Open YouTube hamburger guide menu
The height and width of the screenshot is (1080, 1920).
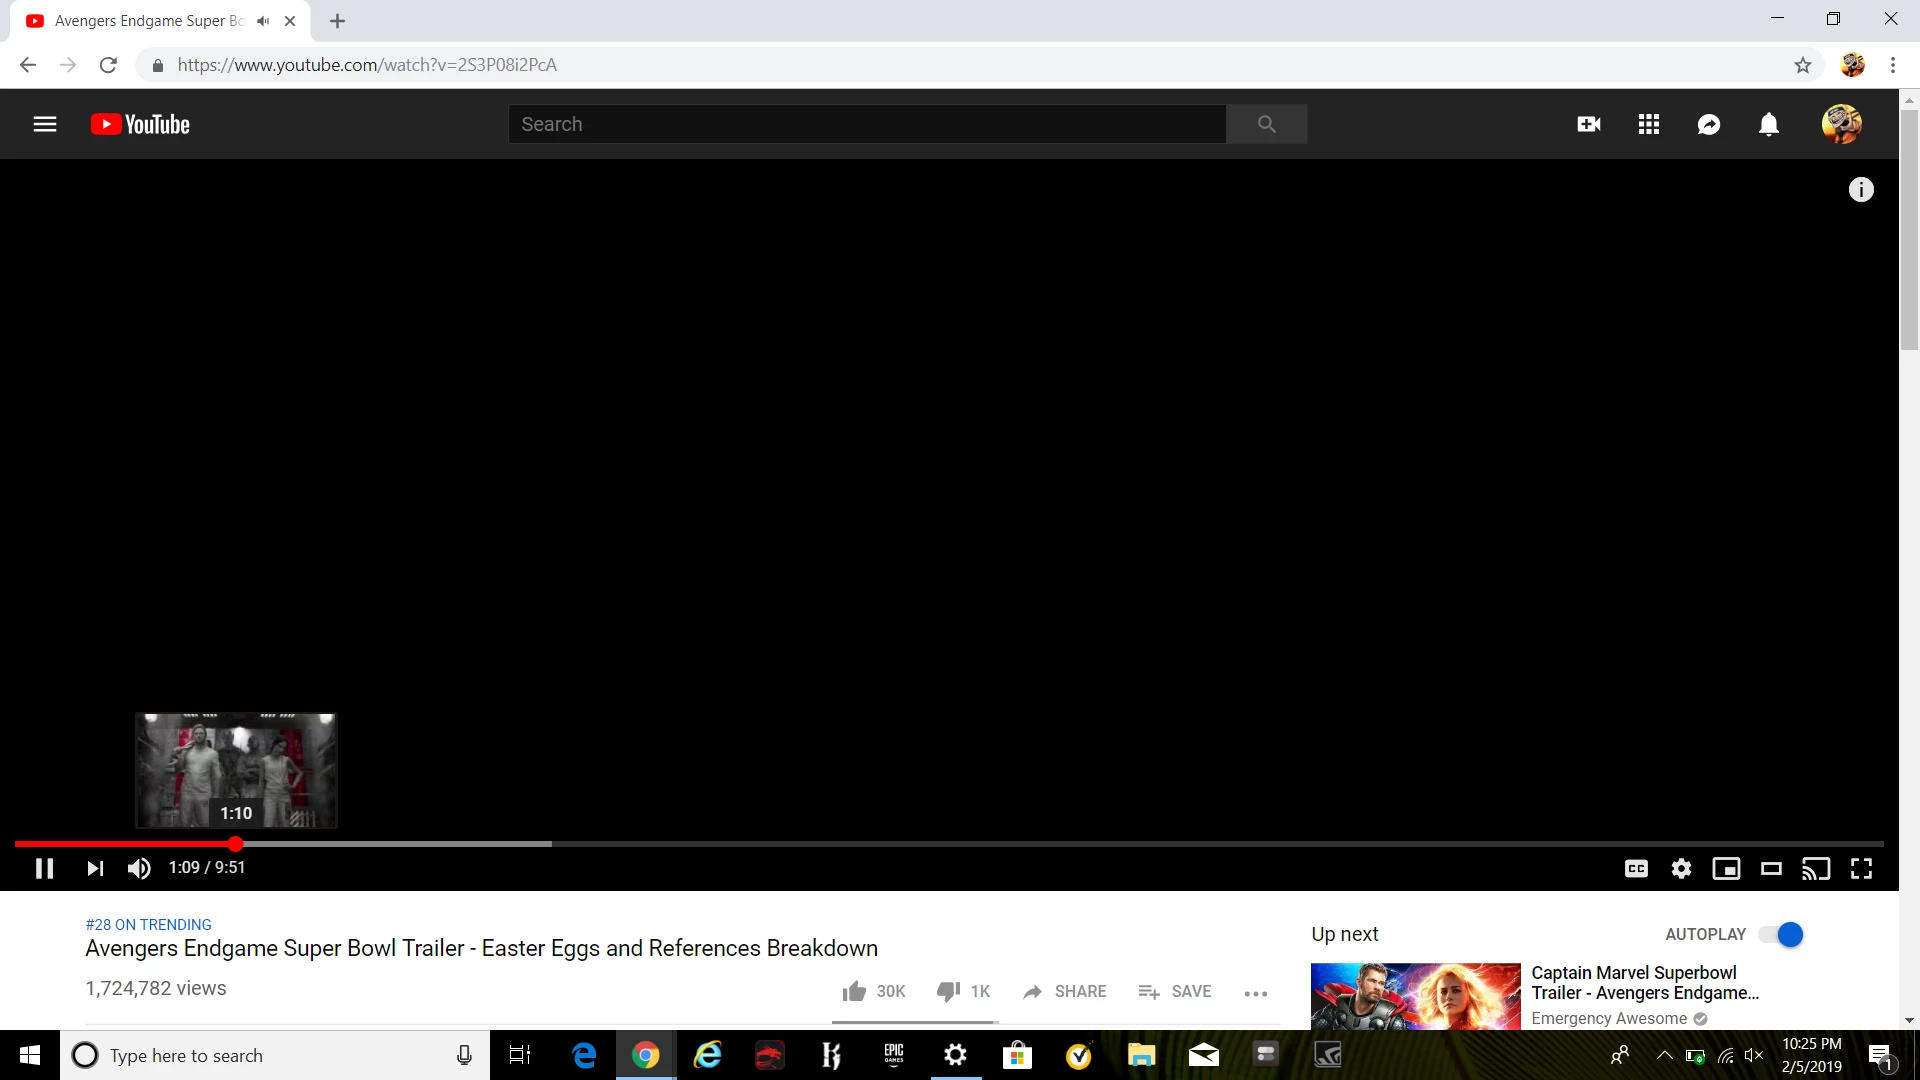pos(44,124)
